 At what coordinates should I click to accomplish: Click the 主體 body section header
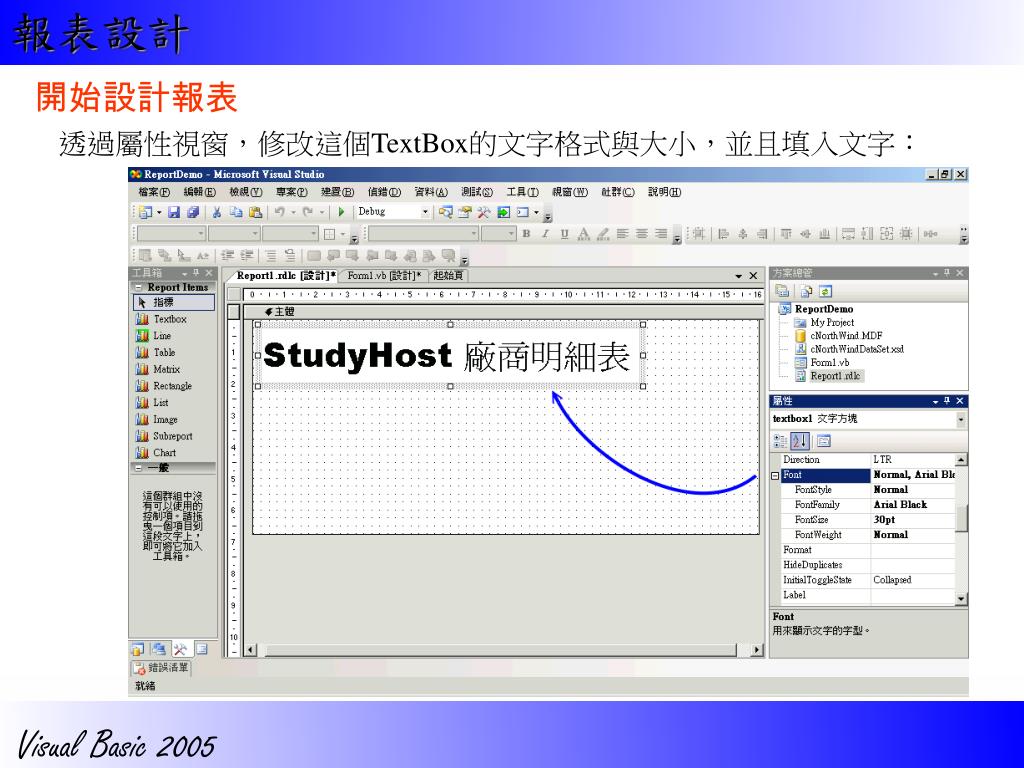(x=502, y=312)
